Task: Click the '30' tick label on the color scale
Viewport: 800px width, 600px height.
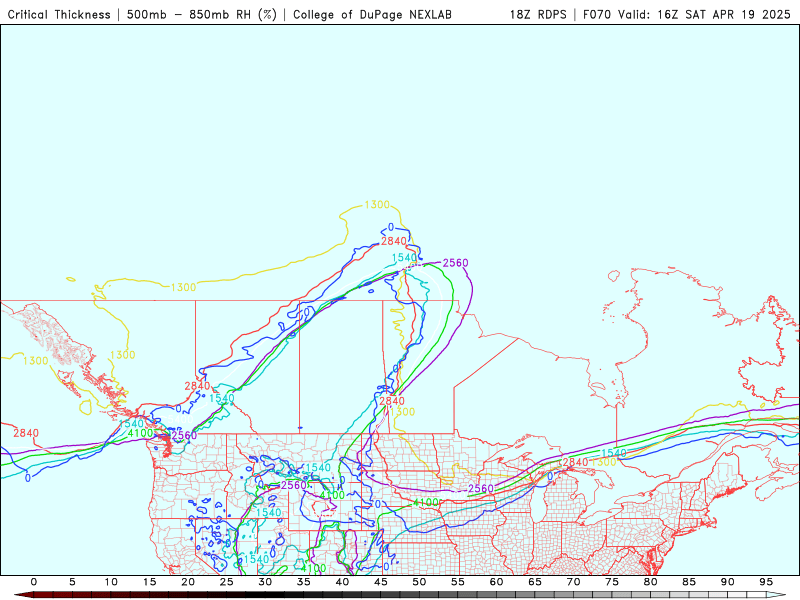Action: pos(265,582)
